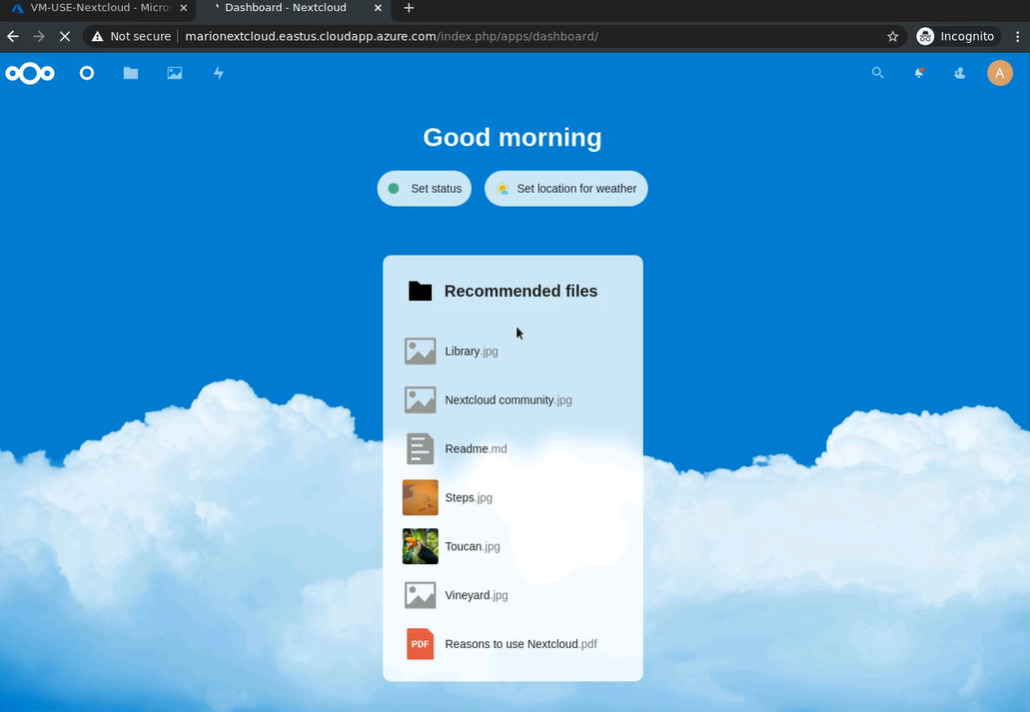Open Reasons to use Nextcloud.pdf name
The height and width of the screenshot is (712, 1030).
click(521, 644)
